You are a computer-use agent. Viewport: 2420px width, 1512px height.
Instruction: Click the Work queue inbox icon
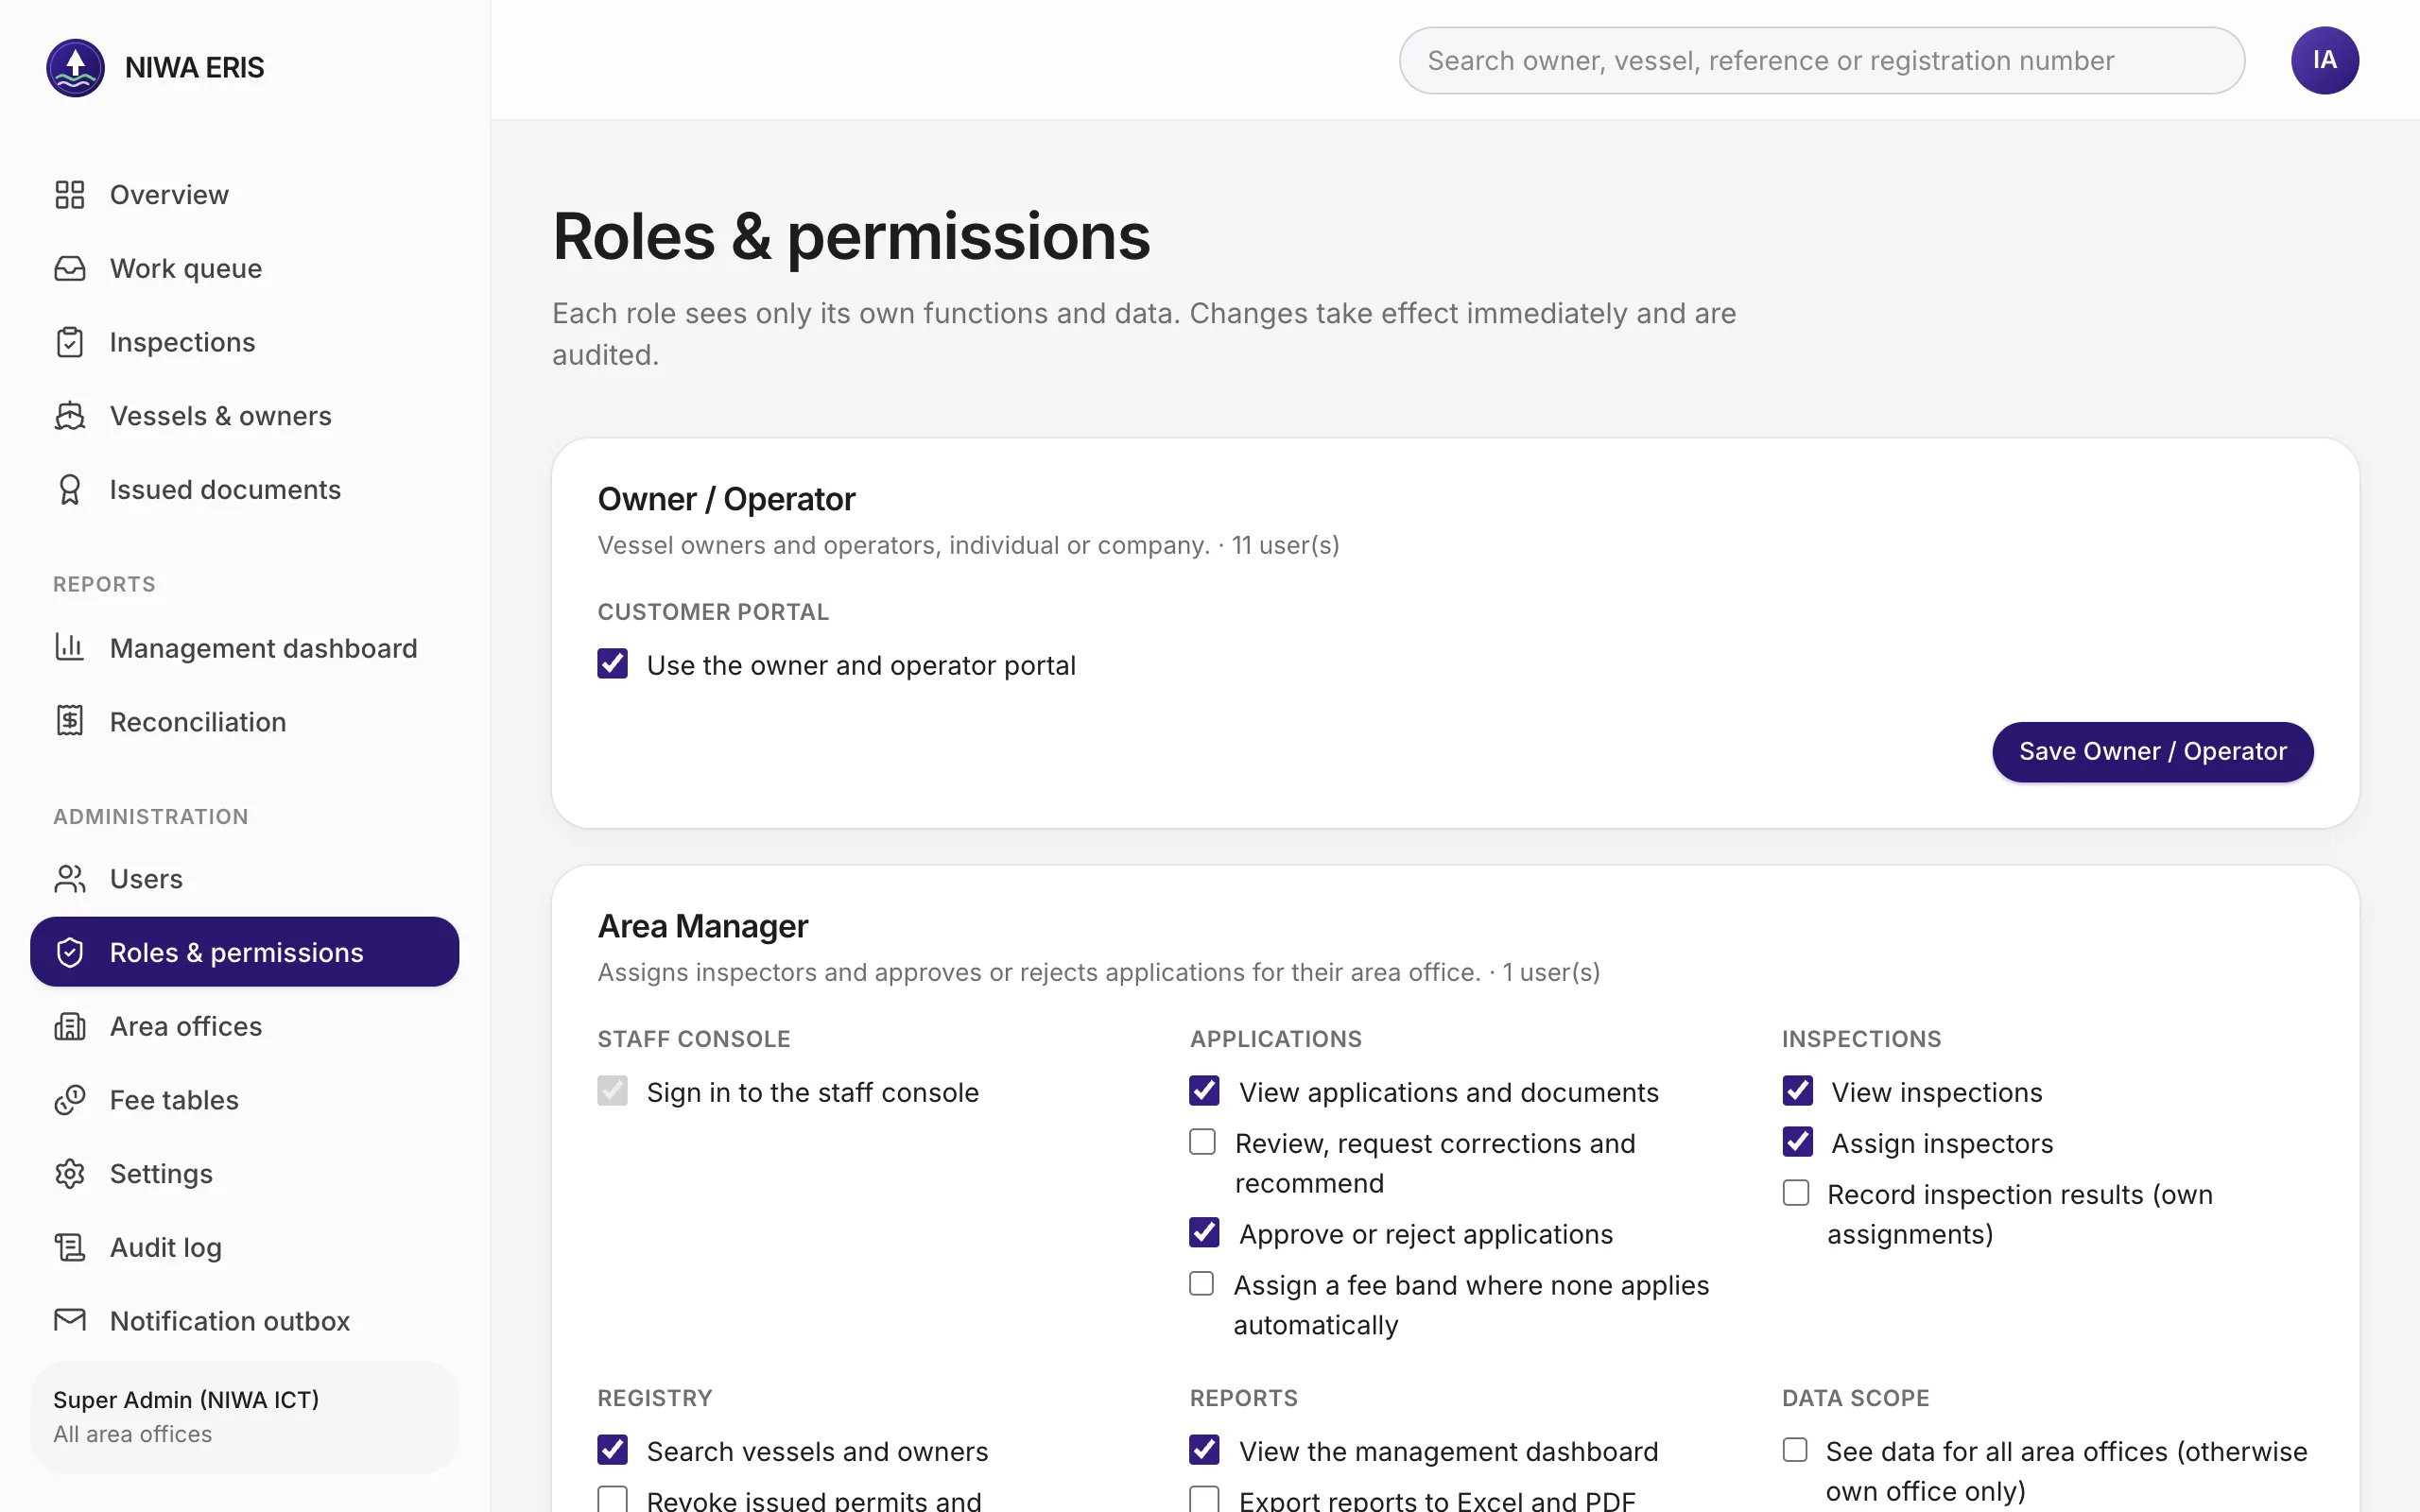coord(70,268)
